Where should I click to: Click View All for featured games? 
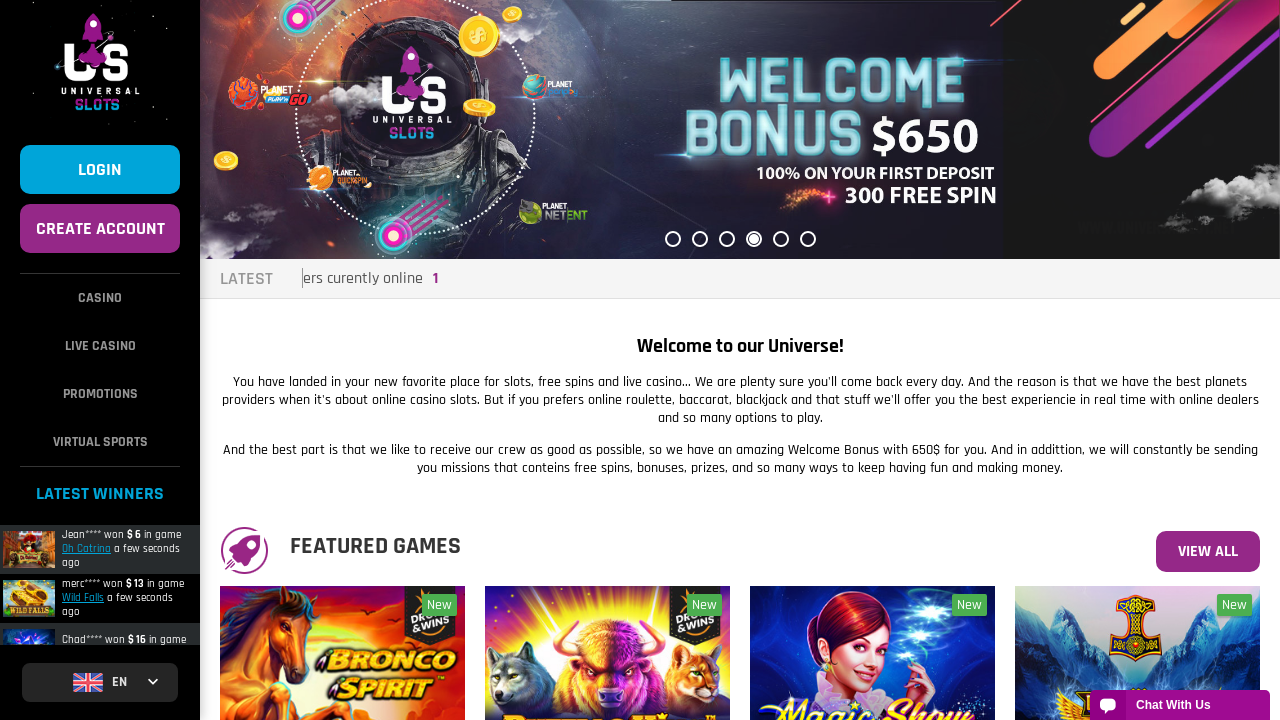[1208, 551]
